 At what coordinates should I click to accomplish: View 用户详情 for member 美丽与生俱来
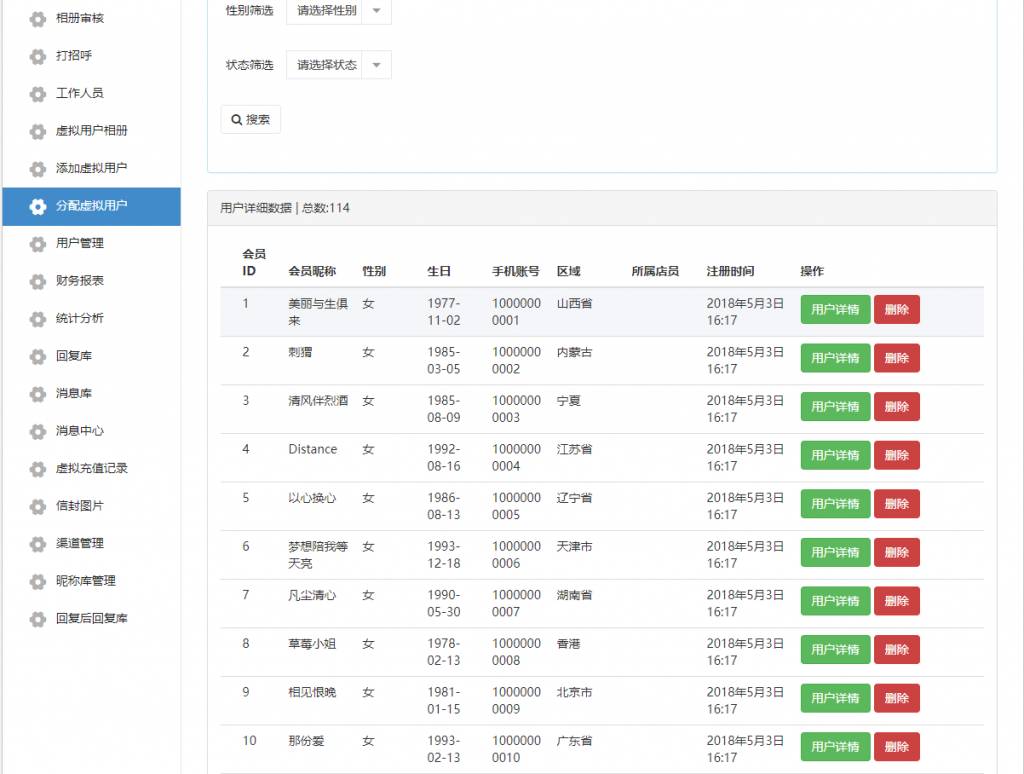[x=835, y=310]
